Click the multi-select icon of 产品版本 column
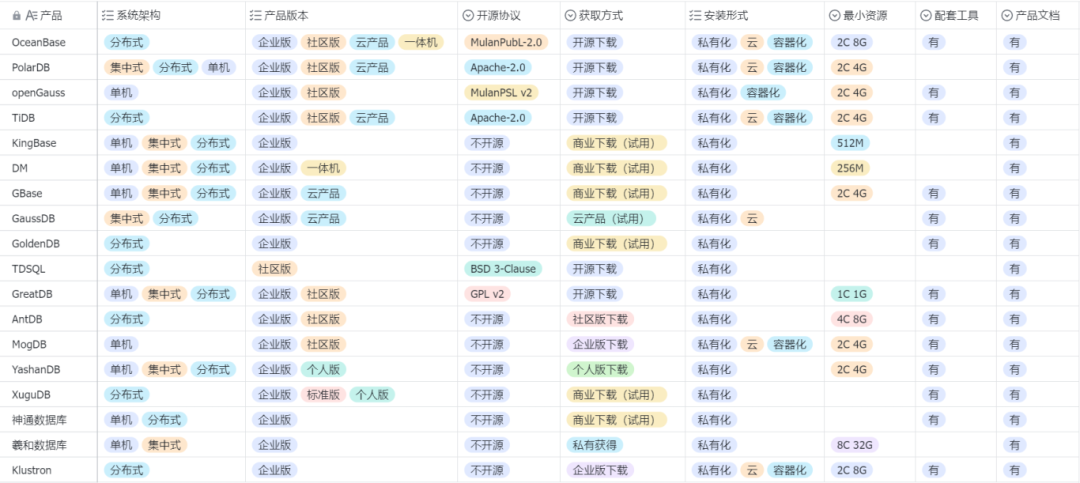 pos(256,15)
